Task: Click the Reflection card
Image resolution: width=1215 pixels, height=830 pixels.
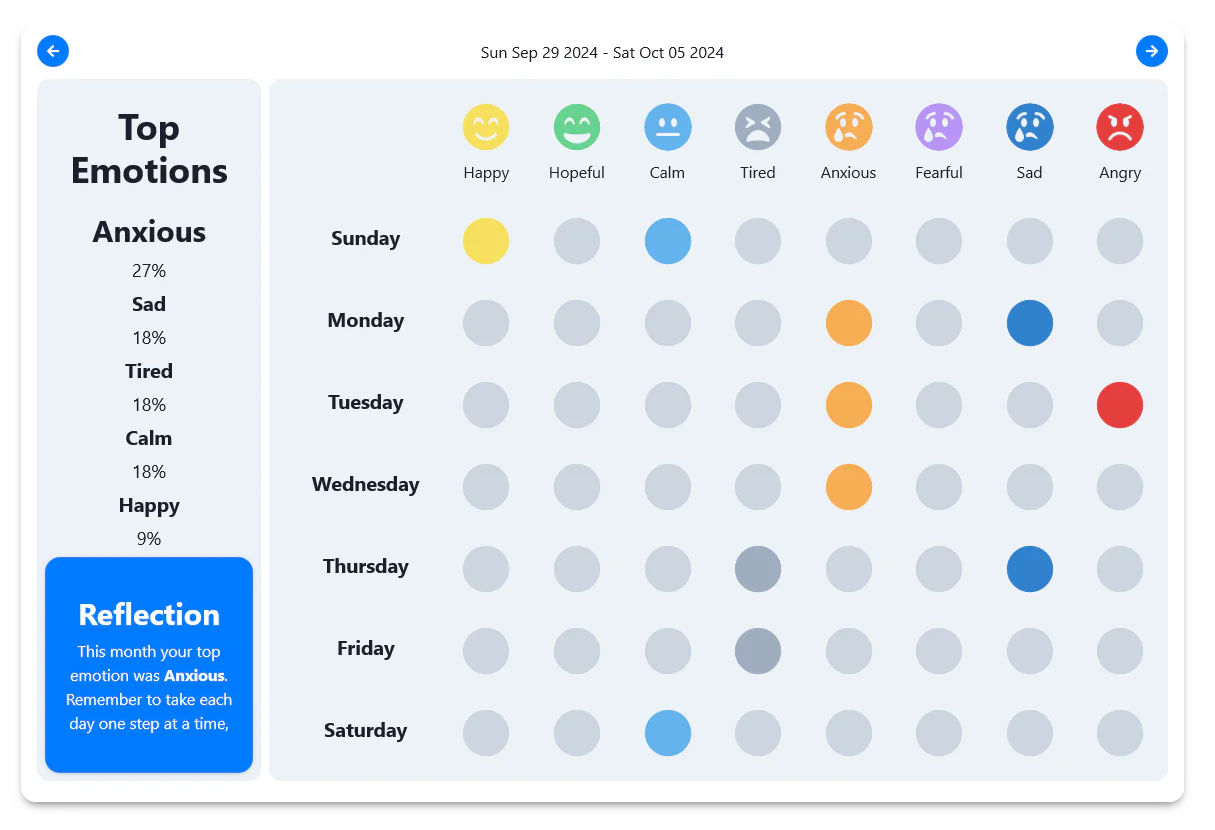Action: coord(148,665)
